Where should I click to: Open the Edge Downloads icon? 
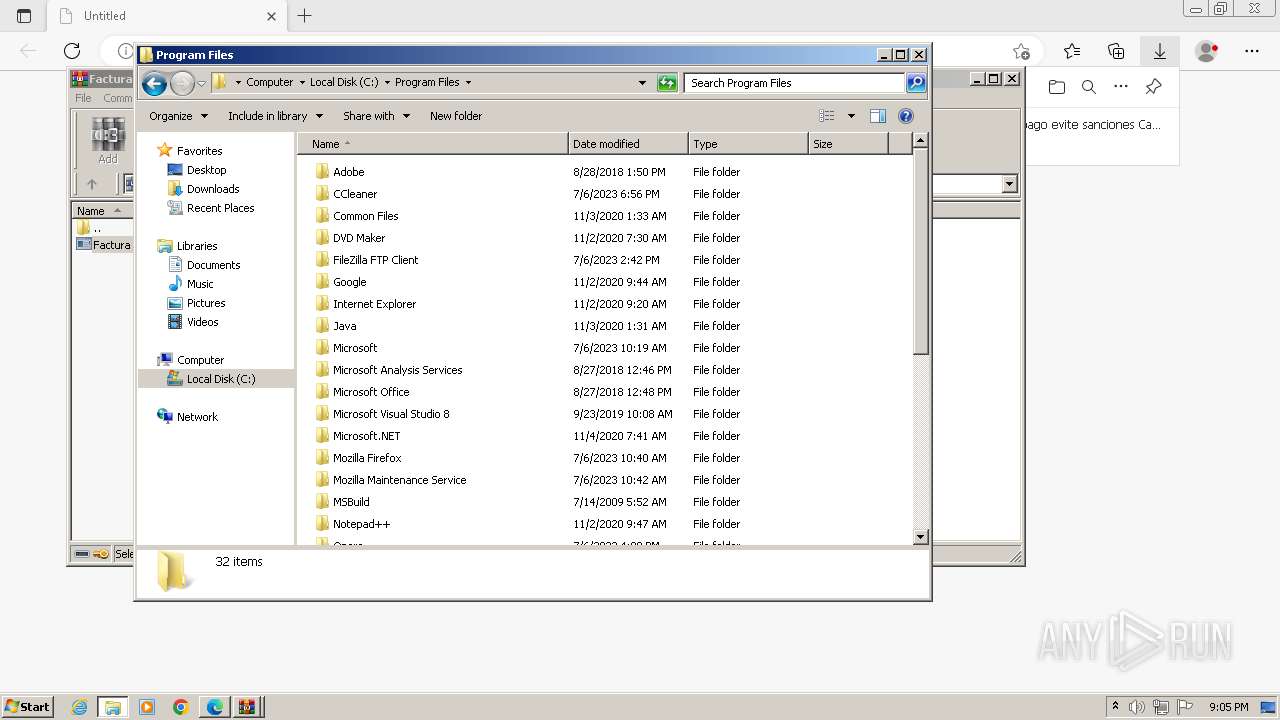1160,51
